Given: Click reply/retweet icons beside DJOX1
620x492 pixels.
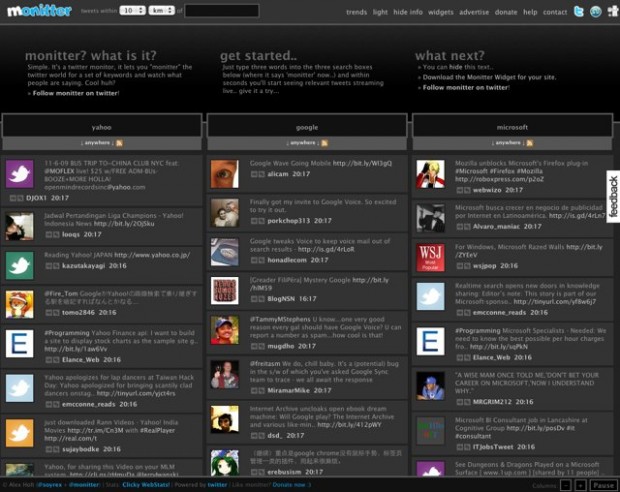Looking at the screenshot, I should [x=16, y=198].
